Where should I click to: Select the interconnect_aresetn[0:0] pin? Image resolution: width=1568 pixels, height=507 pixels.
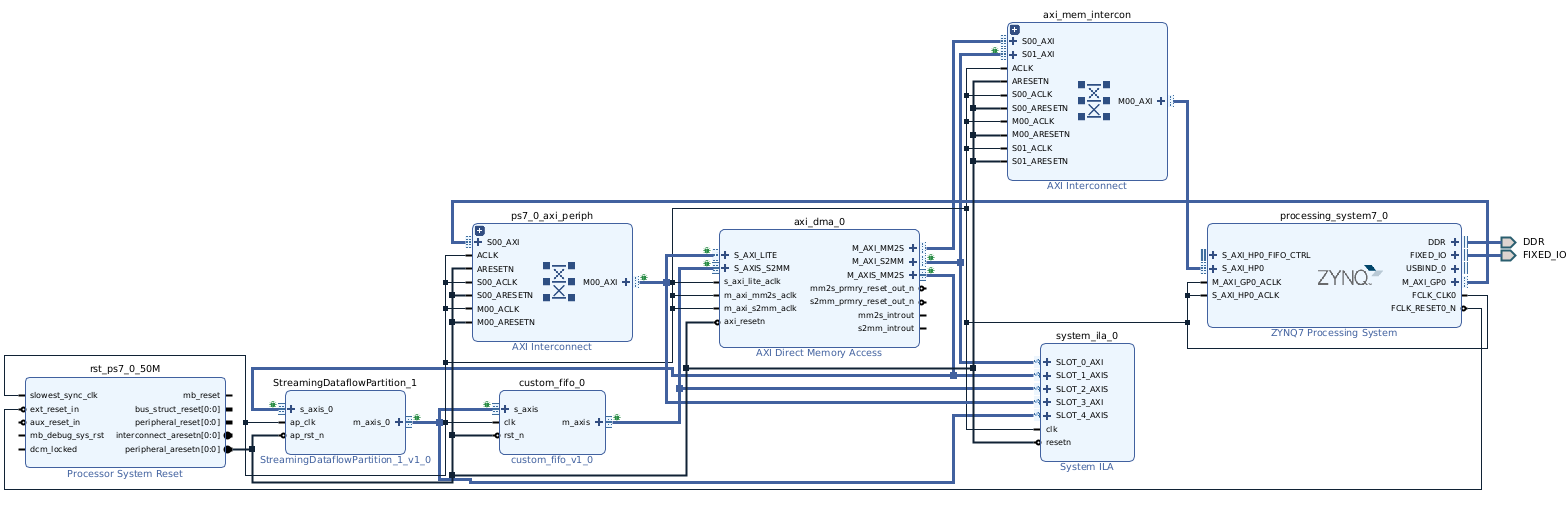(168, 436)
